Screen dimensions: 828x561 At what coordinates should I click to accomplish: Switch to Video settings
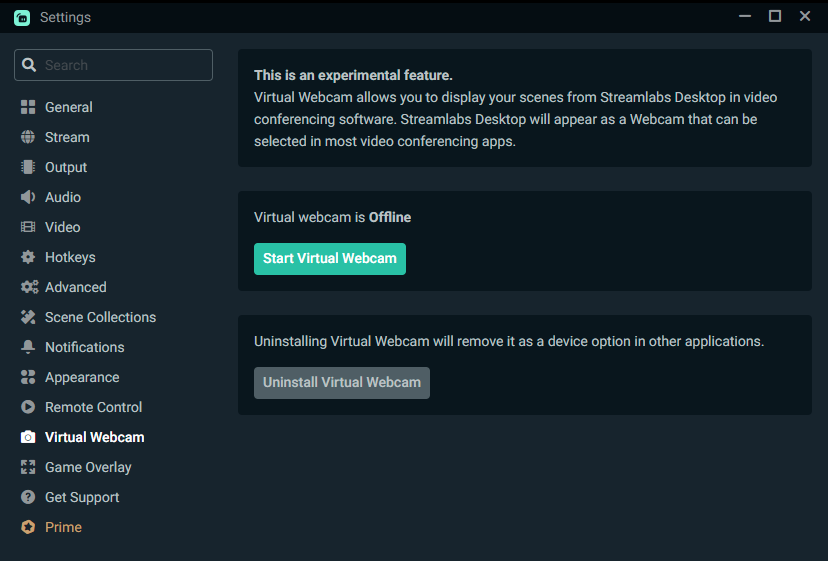[x=63, y=227]
